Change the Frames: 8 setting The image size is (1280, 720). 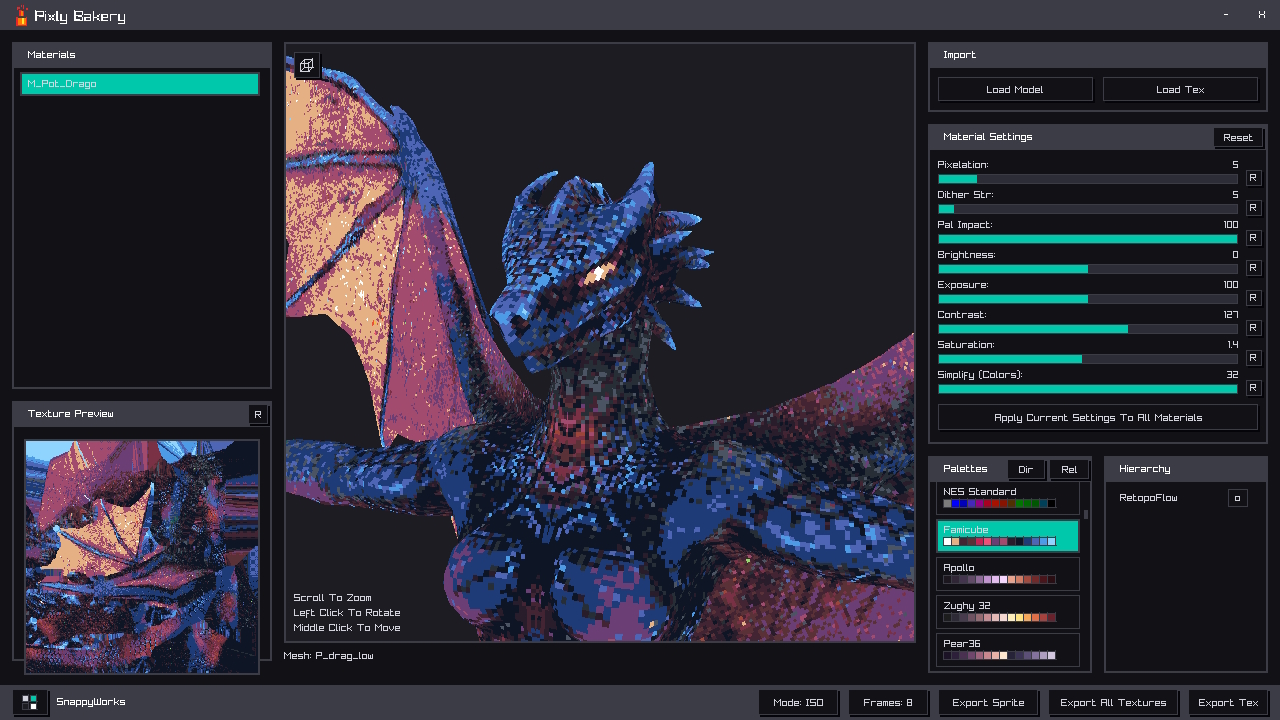point(888,703)
